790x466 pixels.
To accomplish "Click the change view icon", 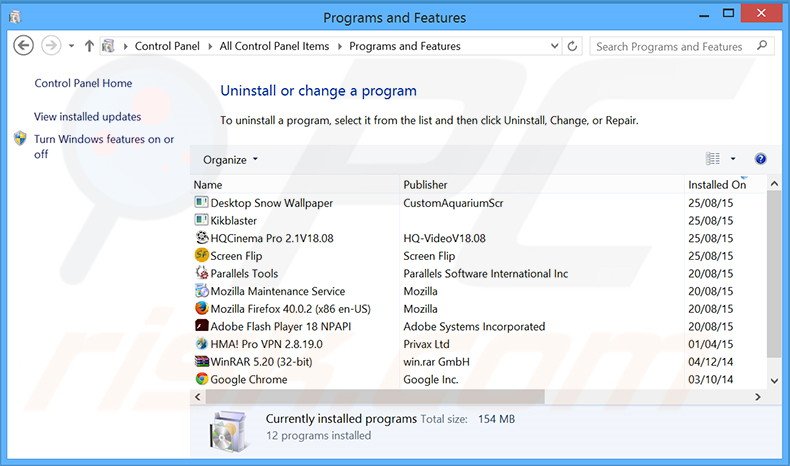I will click(x=712, y=159).
